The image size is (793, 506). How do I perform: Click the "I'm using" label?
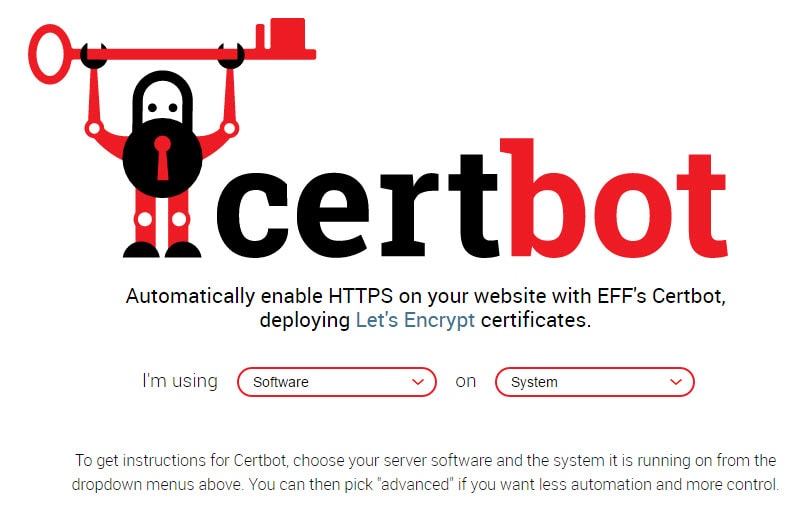(180, 381)
